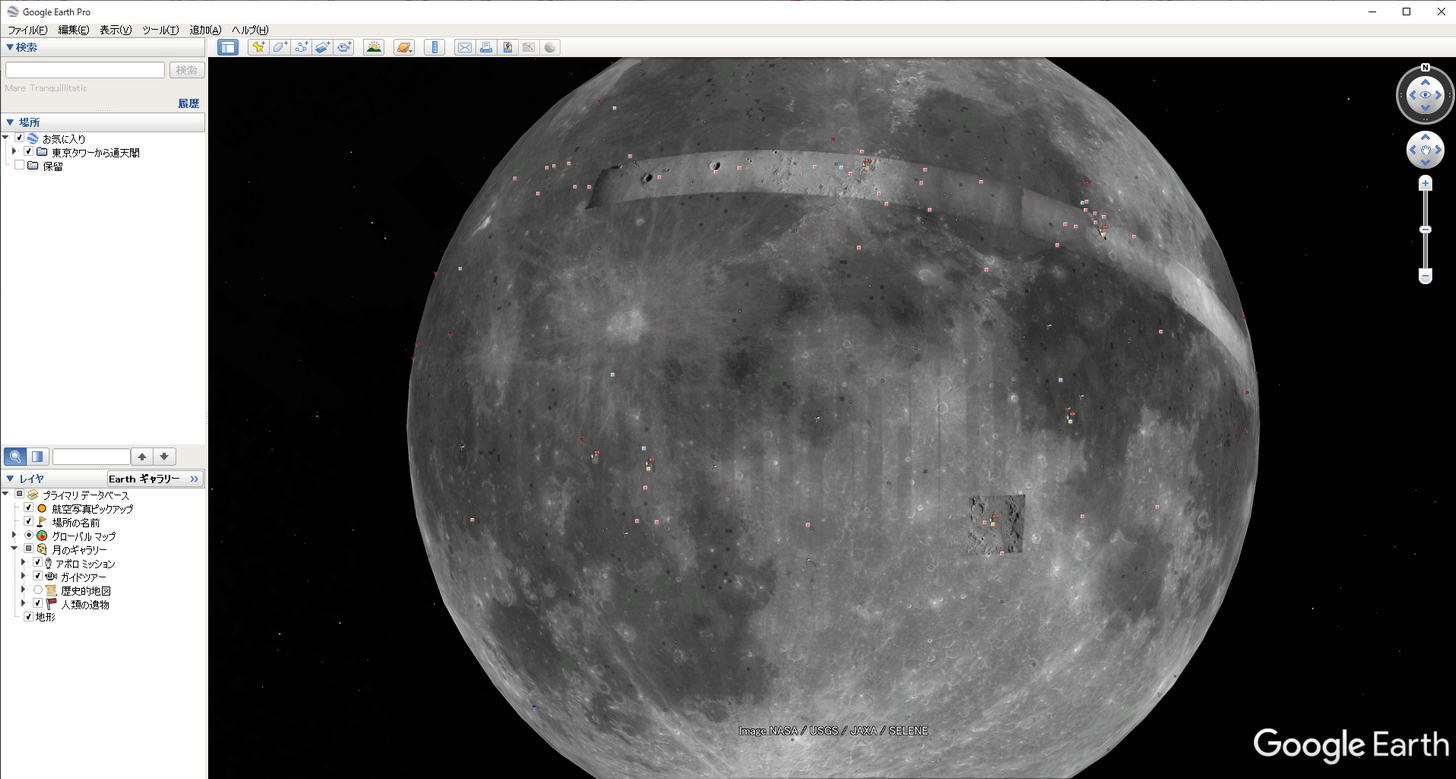Select the 保留 folder row label
1456x779 pixels.
[x=52, y=166]
